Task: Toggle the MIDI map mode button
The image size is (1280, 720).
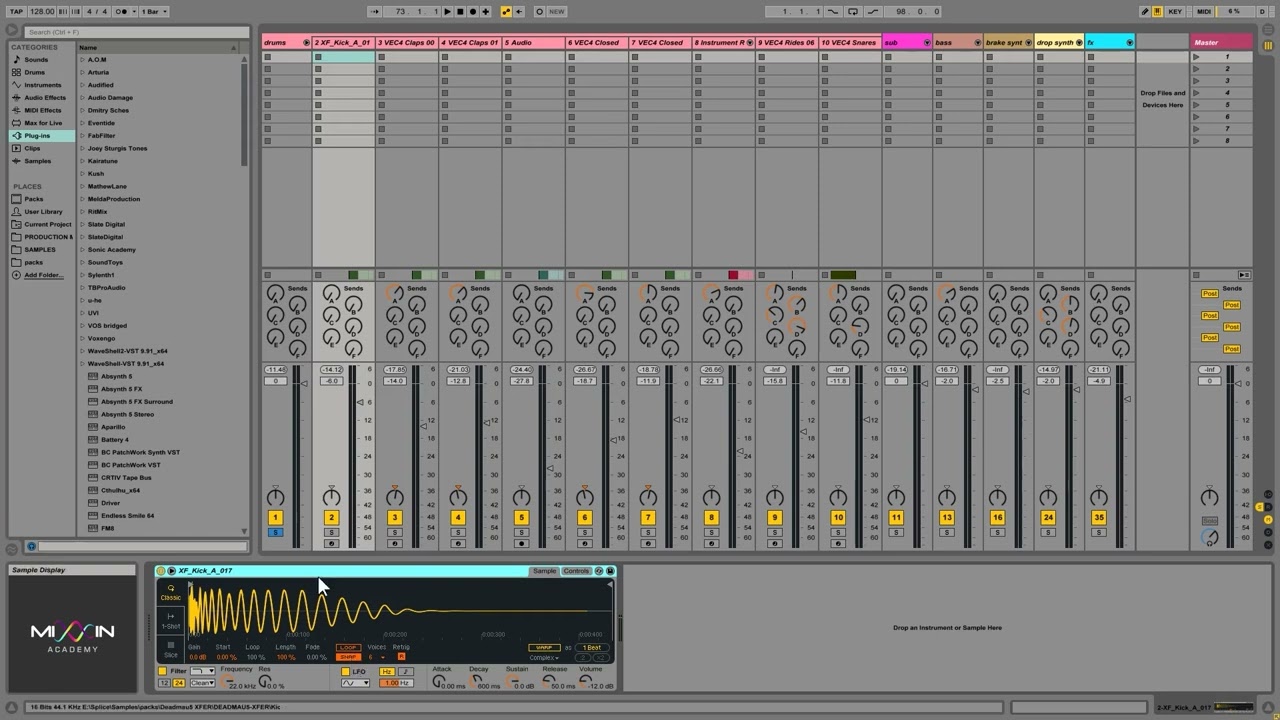Action: (1203, 11)
